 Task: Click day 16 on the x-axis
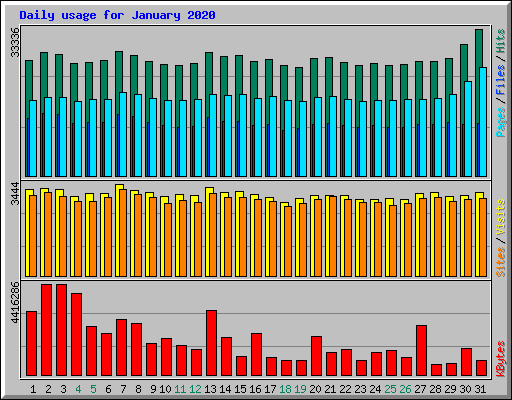255,389
